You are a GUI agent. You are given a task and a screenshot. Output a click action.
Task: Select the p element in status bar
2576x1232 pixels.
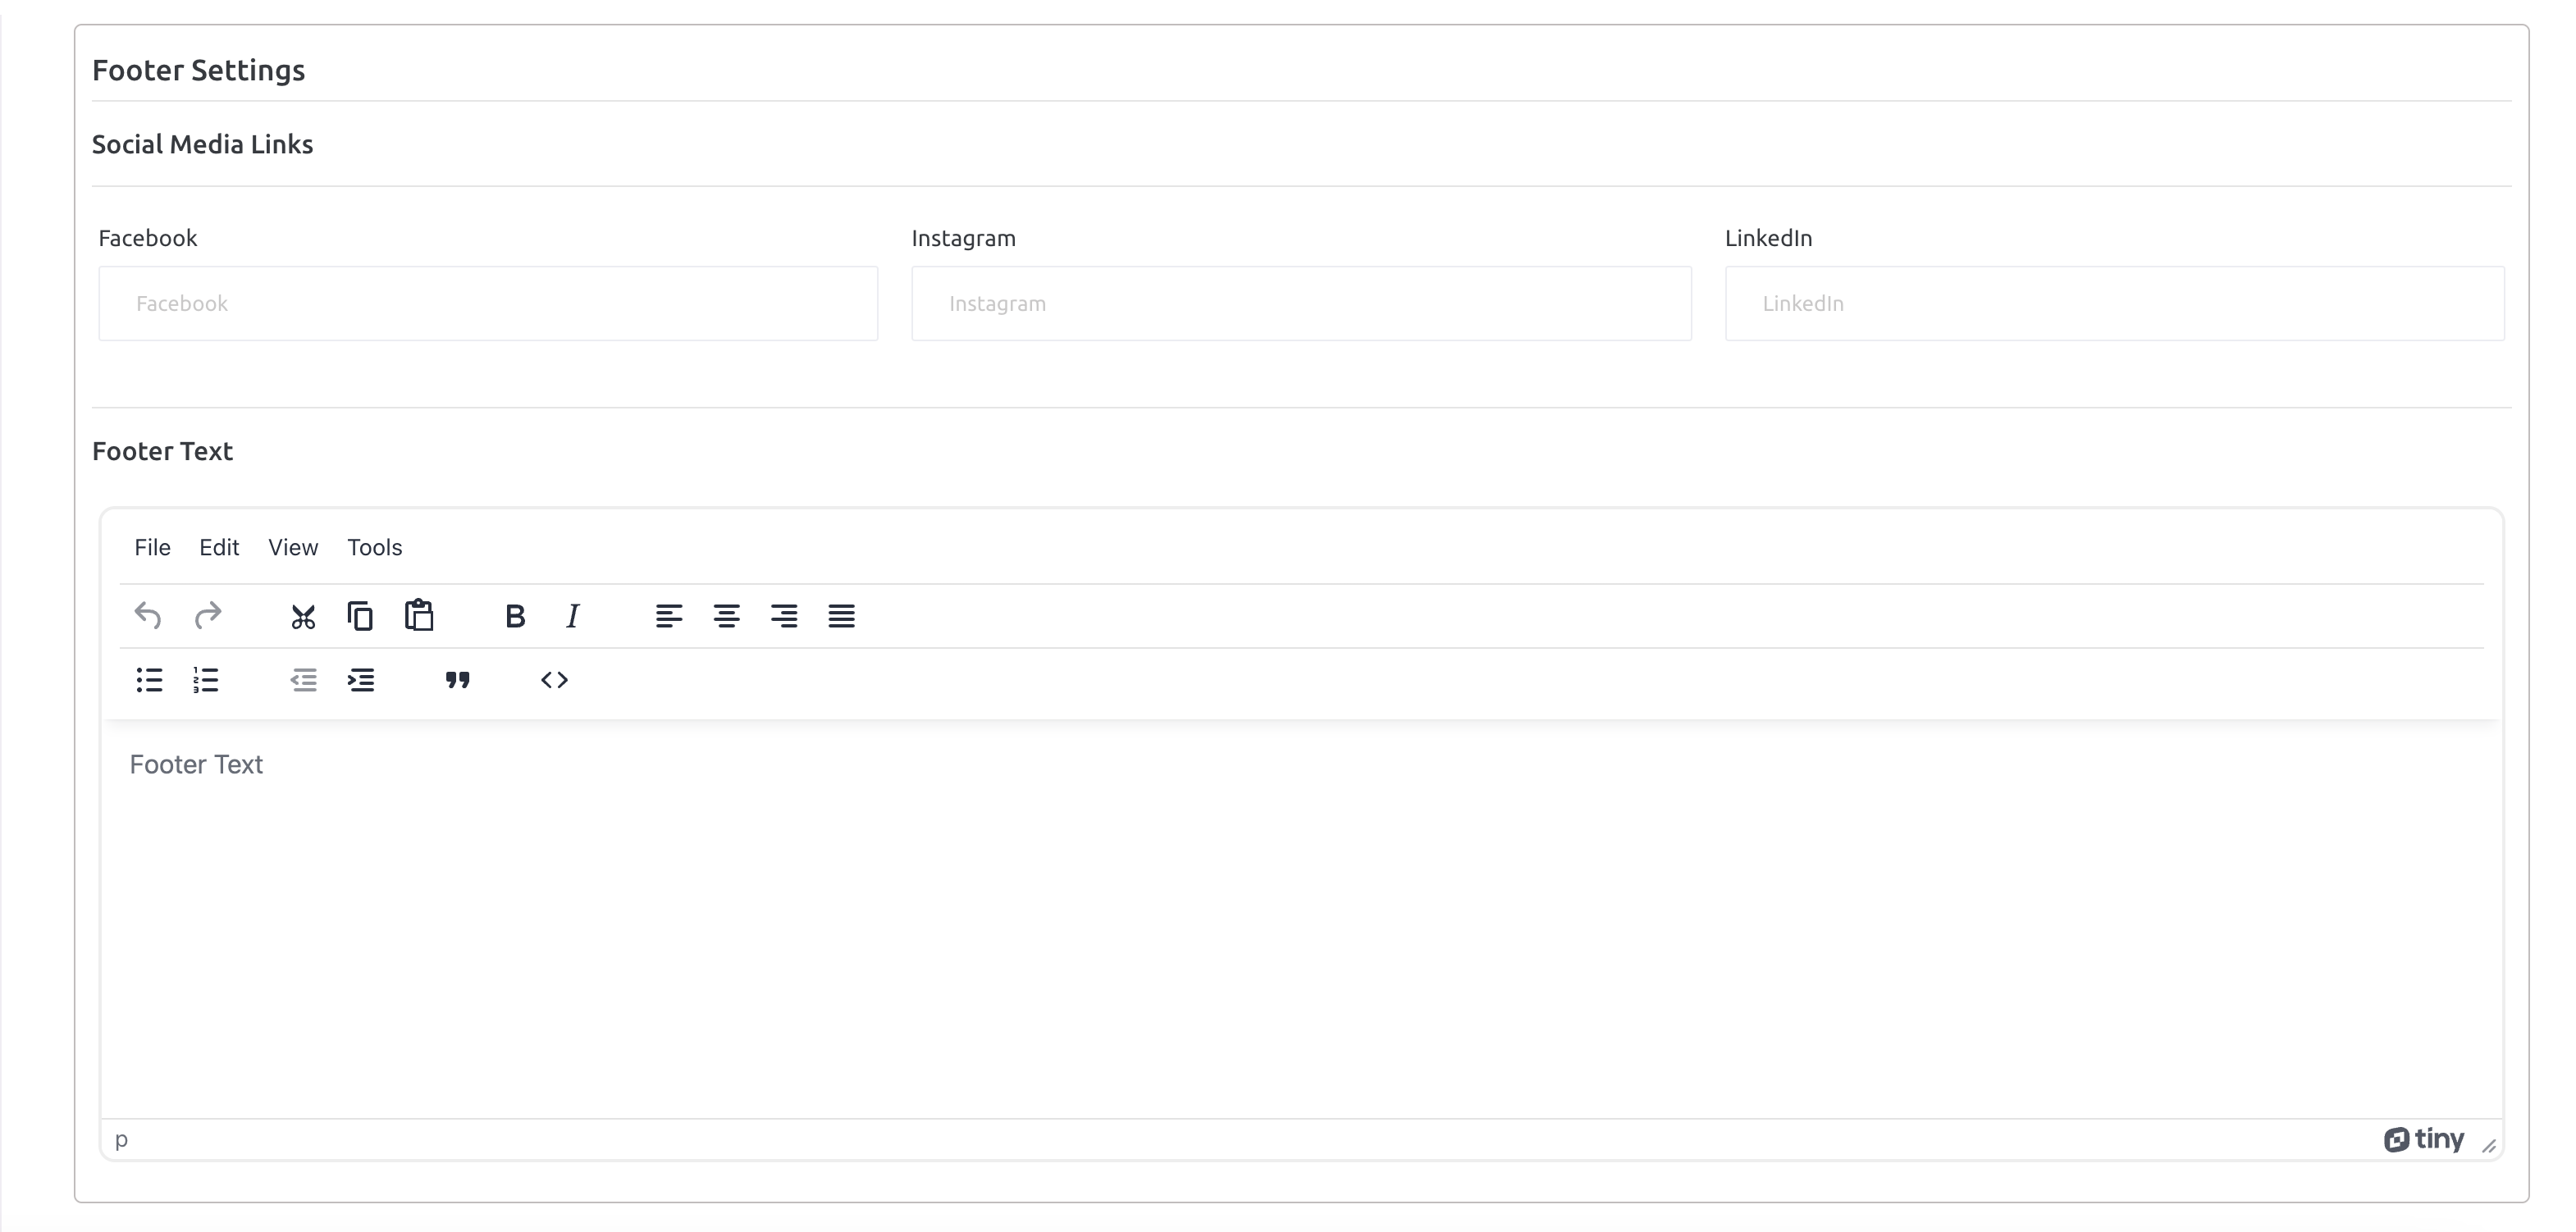pos(122,1139)
